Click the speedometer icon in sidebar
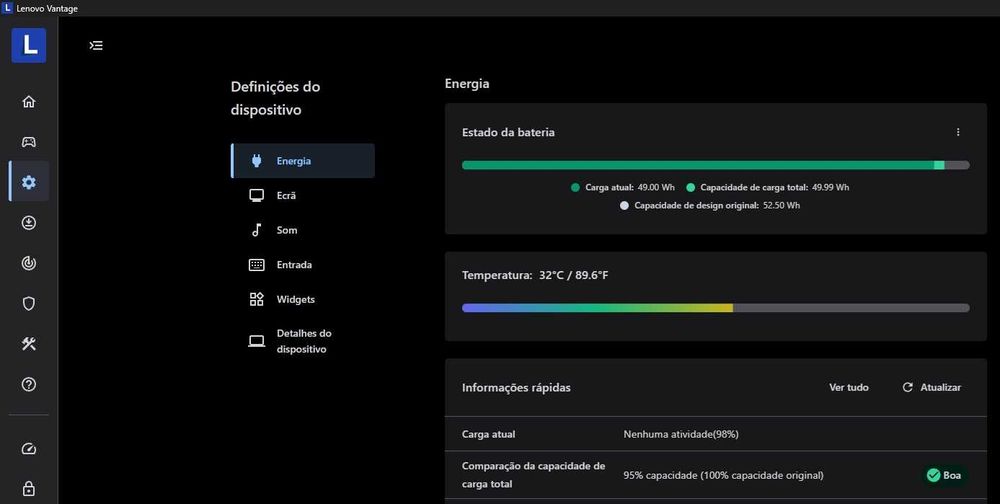Screen dimensions: 1000x504 [x=29, y=449]
